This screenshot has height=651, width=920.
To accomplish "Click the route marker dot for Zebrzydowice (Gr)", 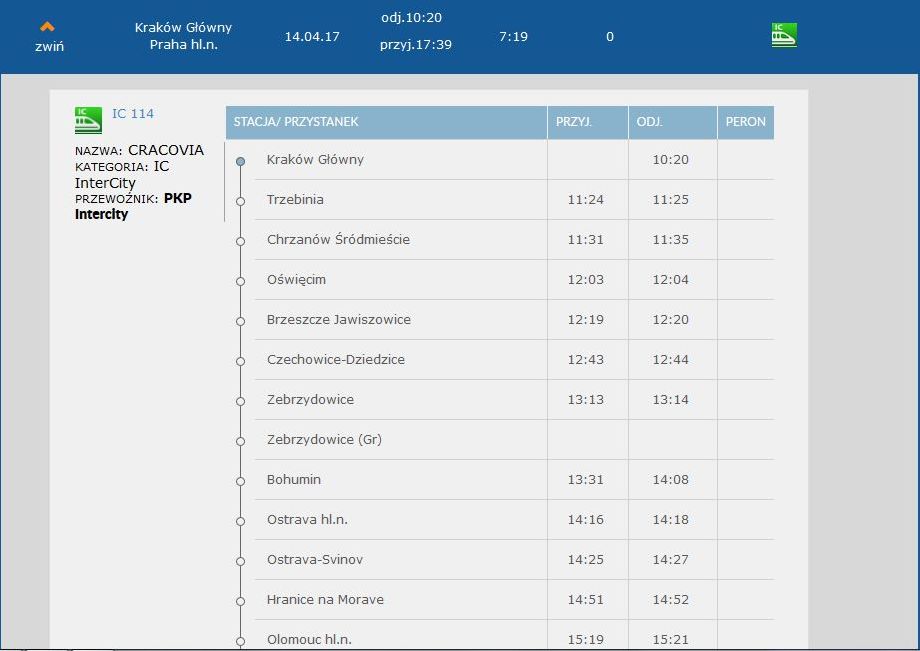I will [x=241, y=441].
